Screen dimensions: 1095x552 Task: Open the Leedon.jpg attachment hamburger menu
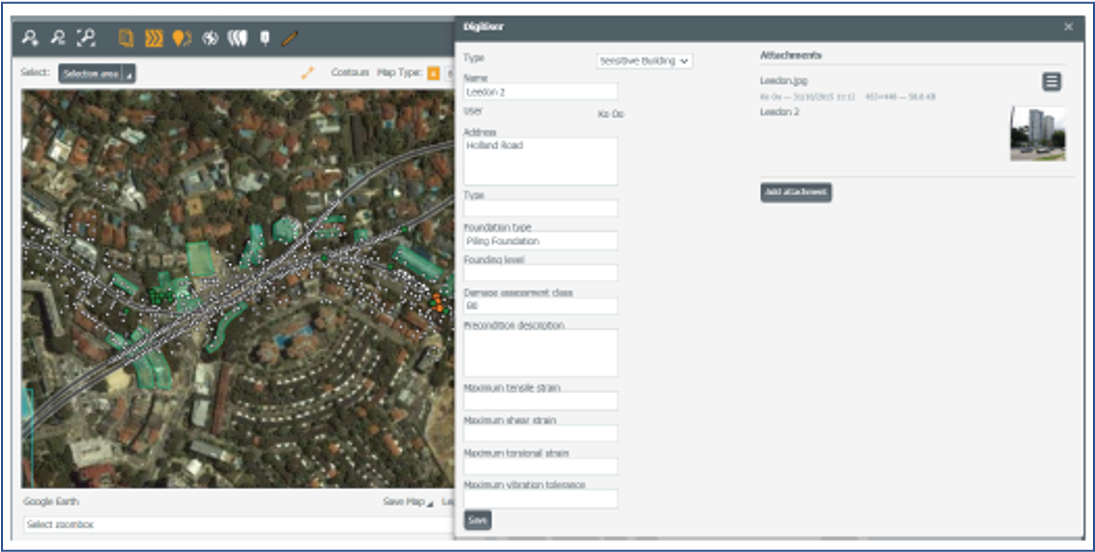point(1052,82)
